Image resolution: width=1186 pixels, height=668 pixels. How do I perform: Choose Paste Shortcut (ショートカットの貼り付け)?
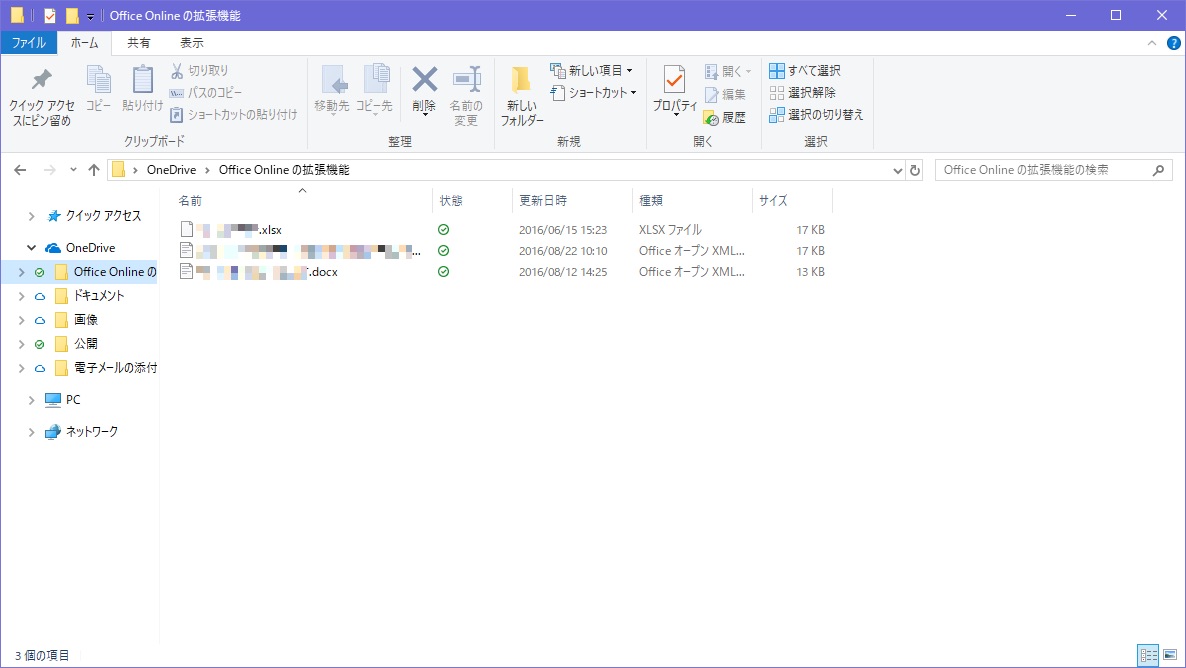234,114
